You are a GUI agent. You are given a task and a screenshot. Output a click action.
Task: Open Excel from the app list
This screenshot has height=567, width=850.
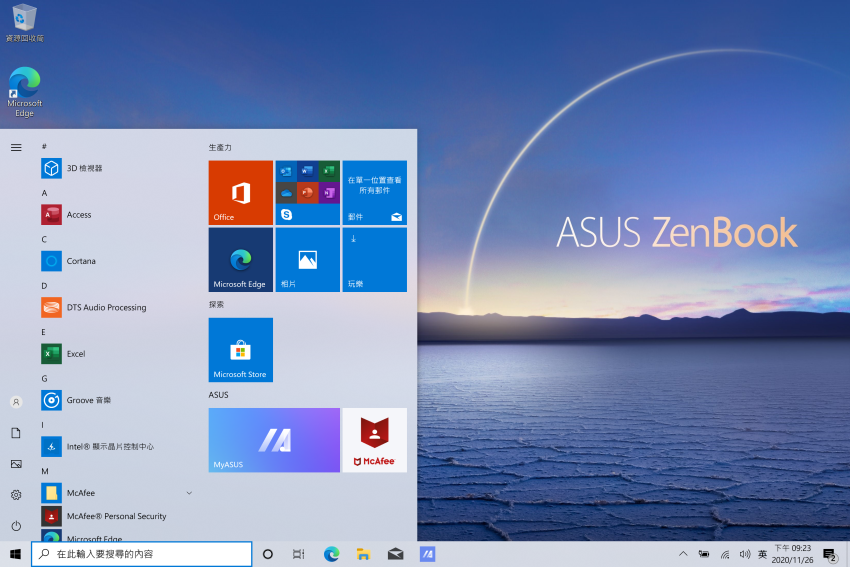coord(117,354)
